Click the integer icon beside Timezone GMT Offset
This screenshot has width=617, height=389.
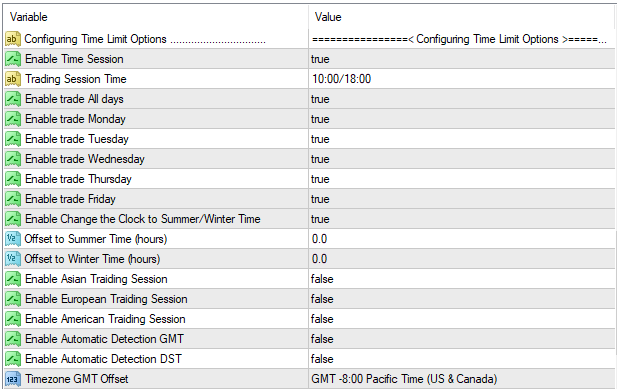13,379
